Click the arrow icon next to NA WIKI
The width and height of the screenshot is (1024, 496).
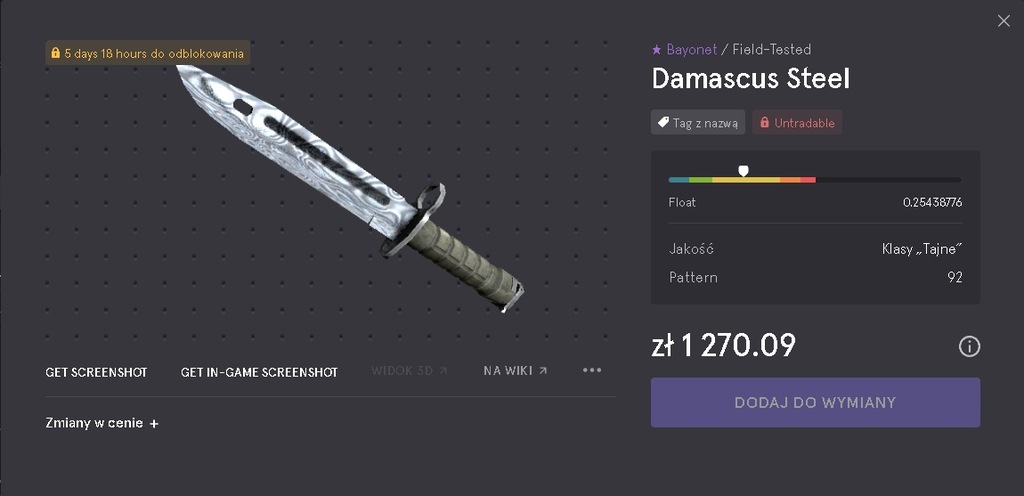543,371
